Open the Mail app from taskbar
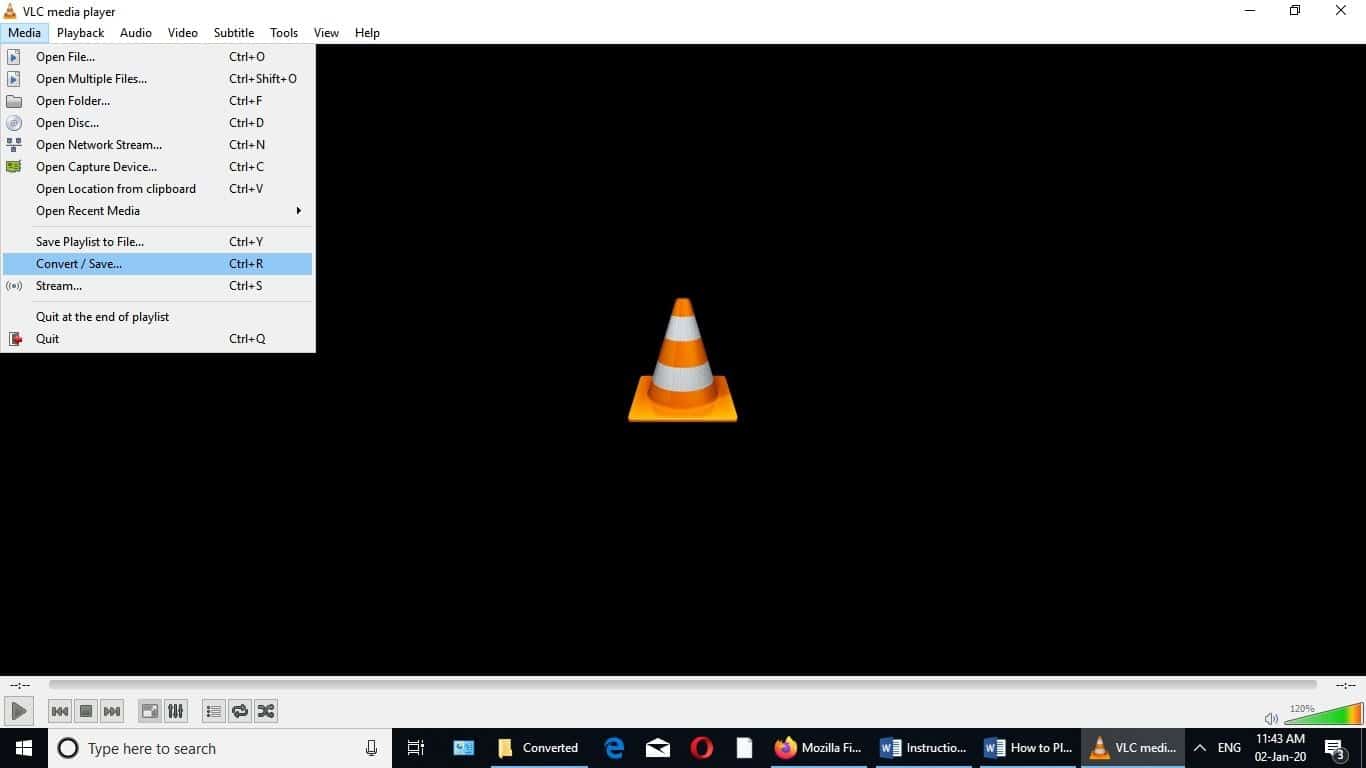 658,748
